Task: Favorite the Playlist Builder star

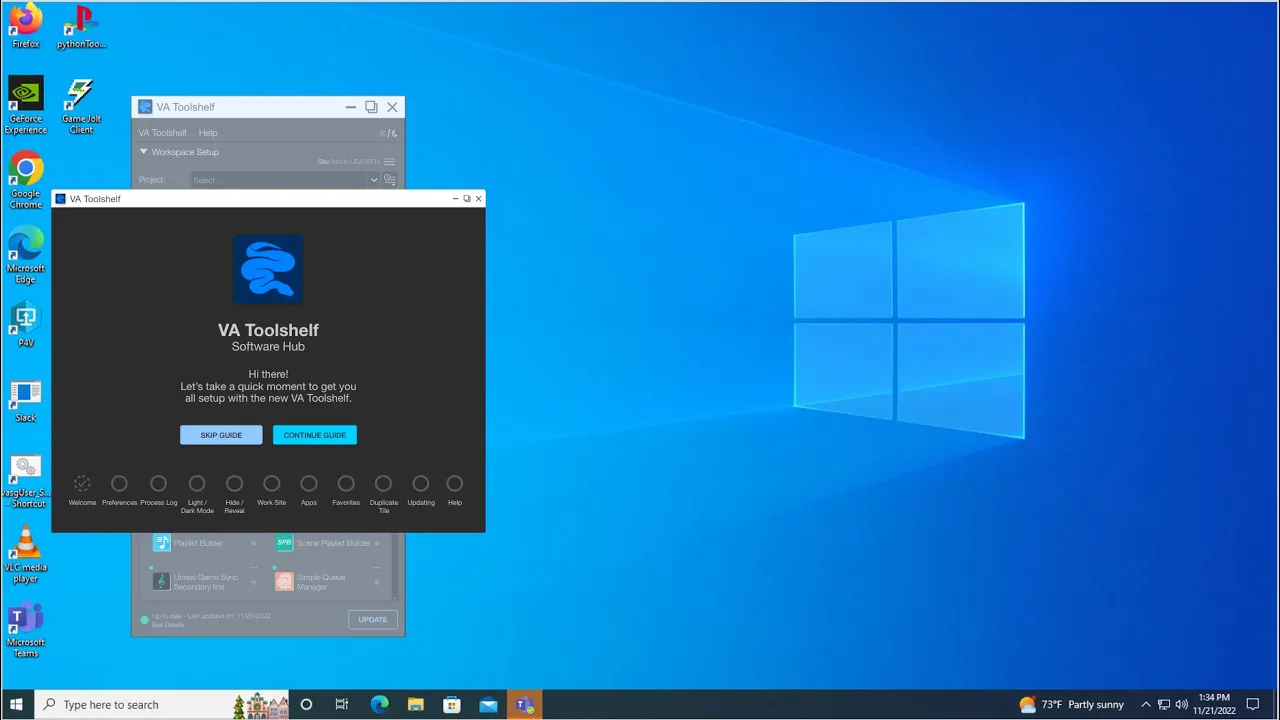Action: 253,543
